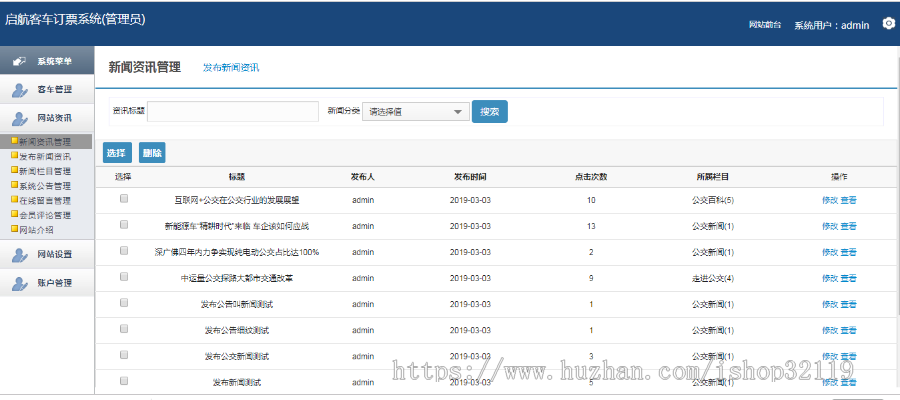Click the 新闻资讯管理 page heading
Image resolution: width=900 pixels, height=400 pixels.
tap(145, 67)
